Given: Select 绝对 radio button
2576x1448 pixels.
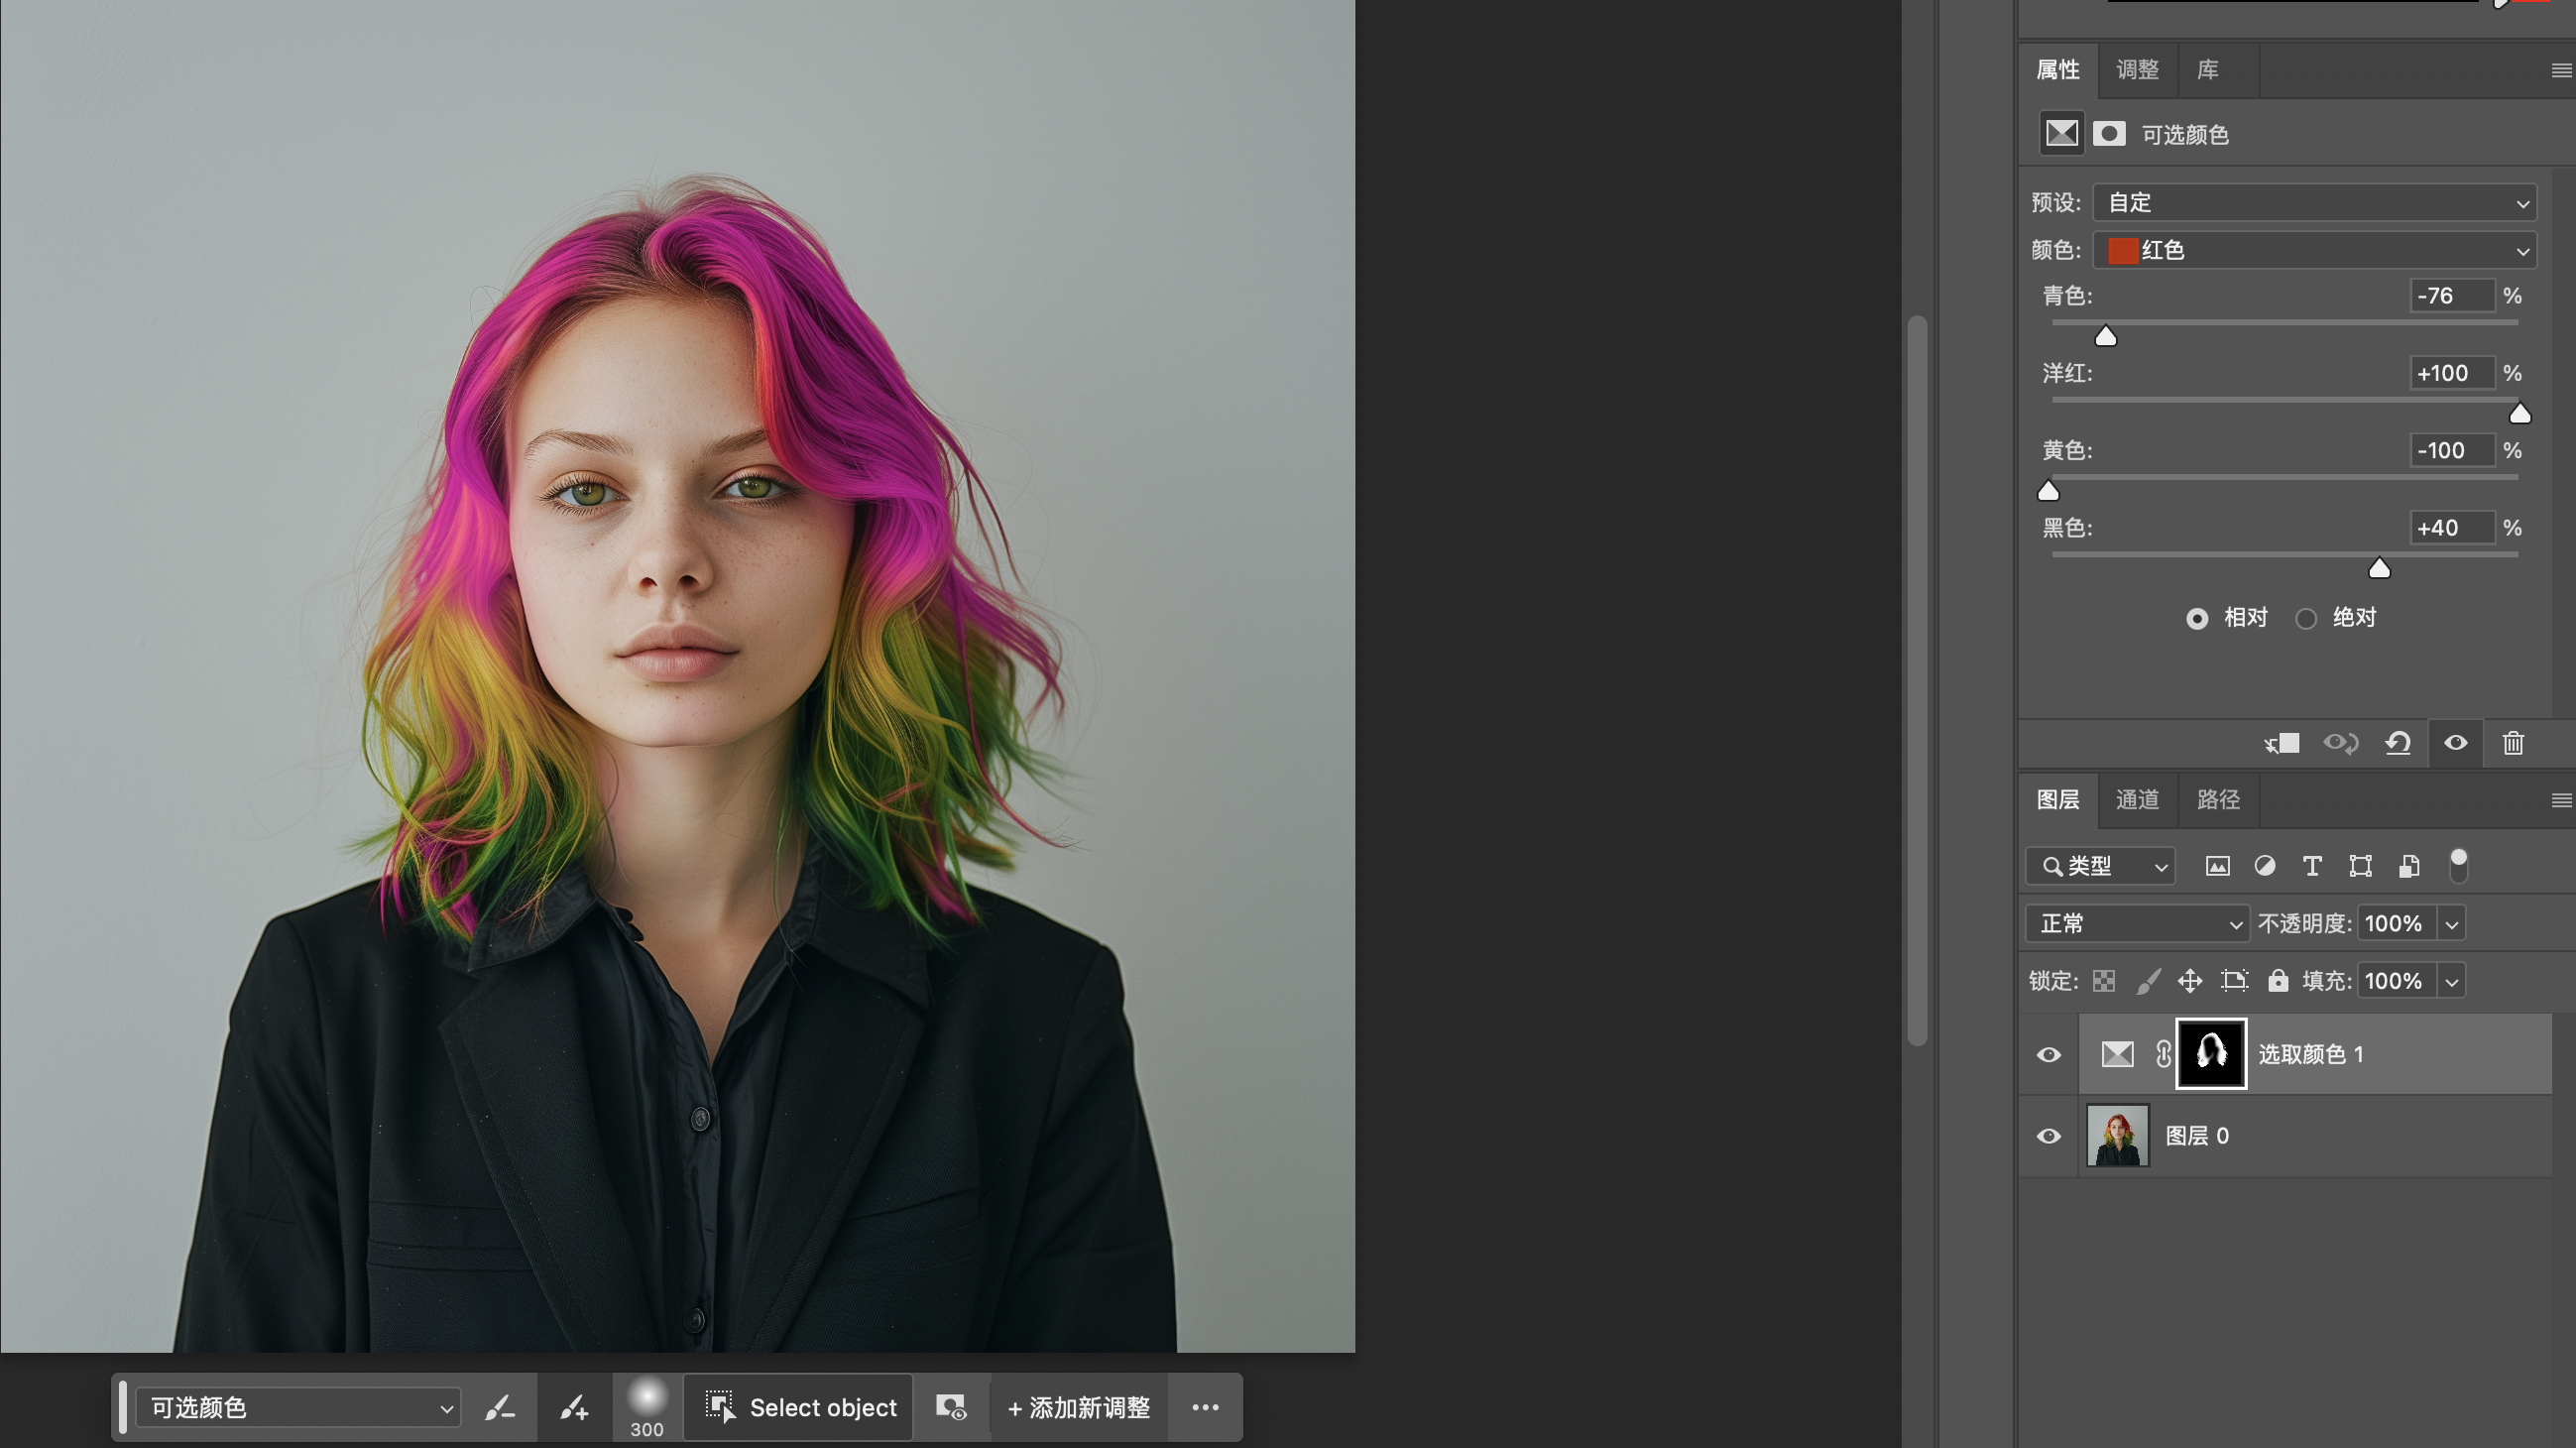Looking at the screenshot, I should click(2306, 619).
